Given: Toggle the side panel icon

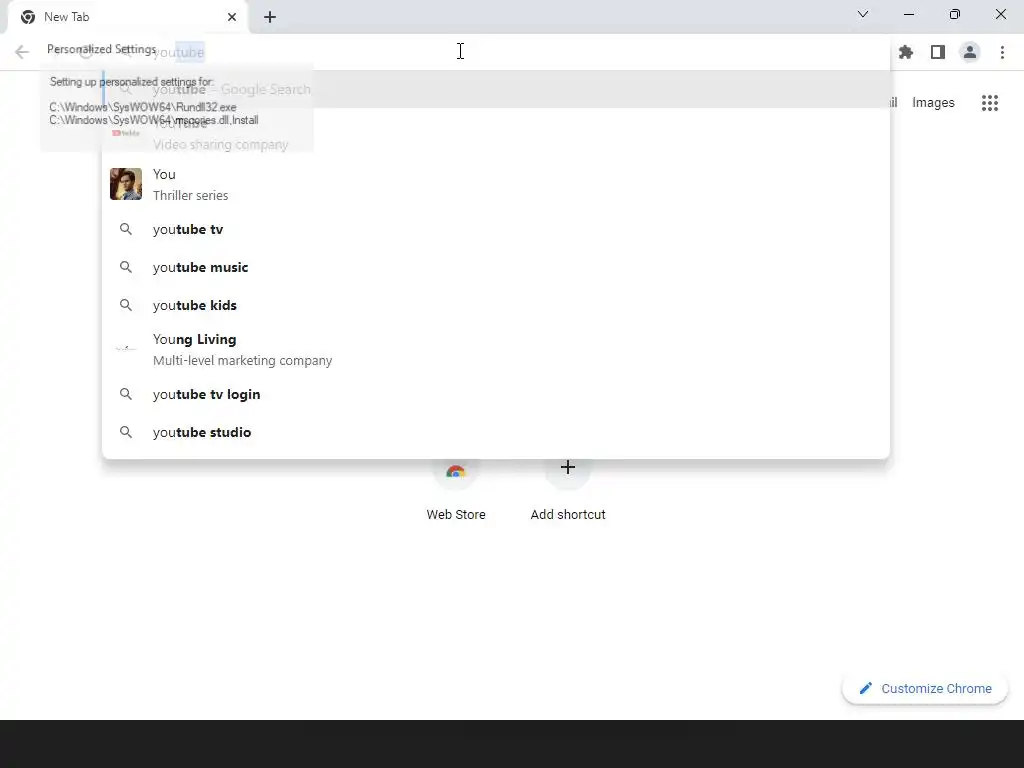Looking at the screenshot, I should pyautogui.click(x=938, y=52).
